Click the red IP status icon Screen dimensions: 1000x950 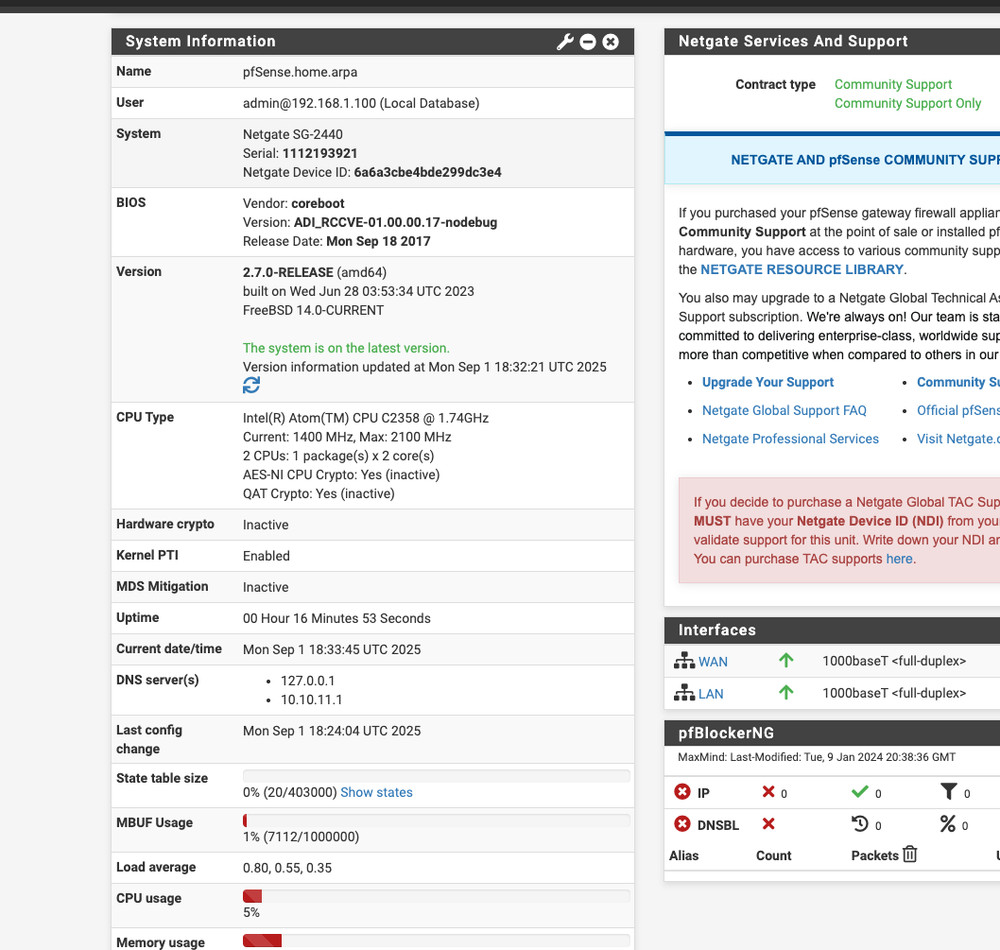point(682,792)
